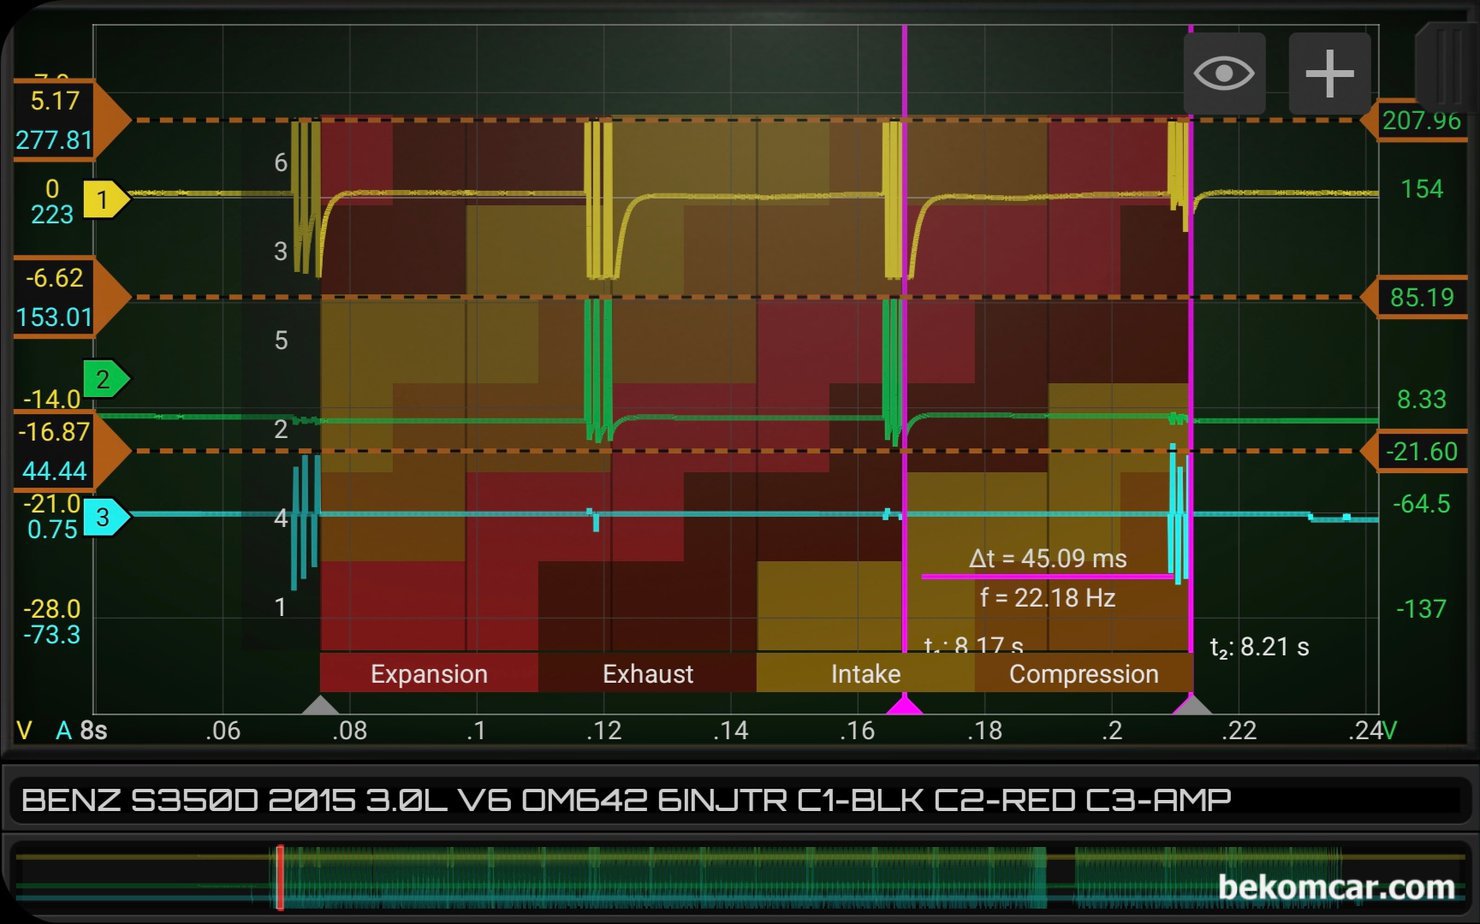Select yellow channel 1 marker
The height and width of the screenshot is (924, 1480).
[106, 200]
